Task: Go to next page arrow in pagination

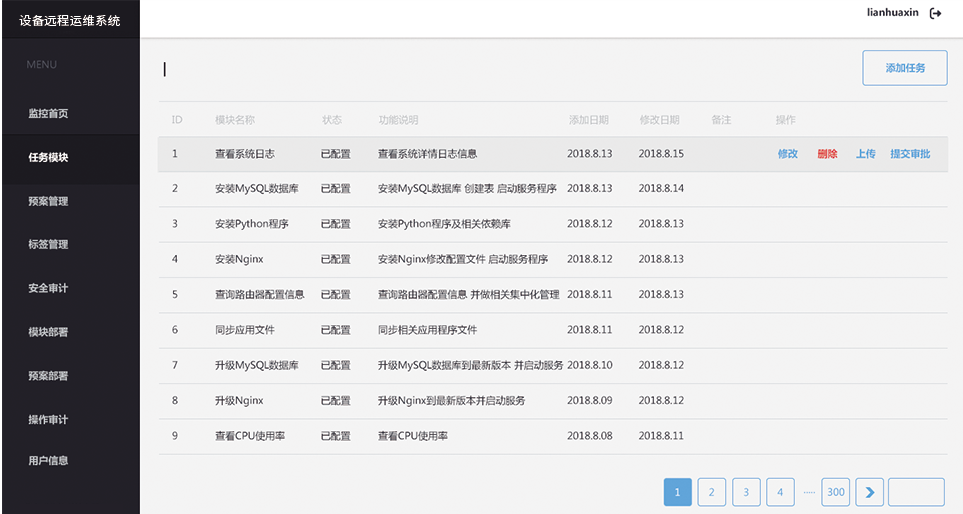Action: (869, 492)
